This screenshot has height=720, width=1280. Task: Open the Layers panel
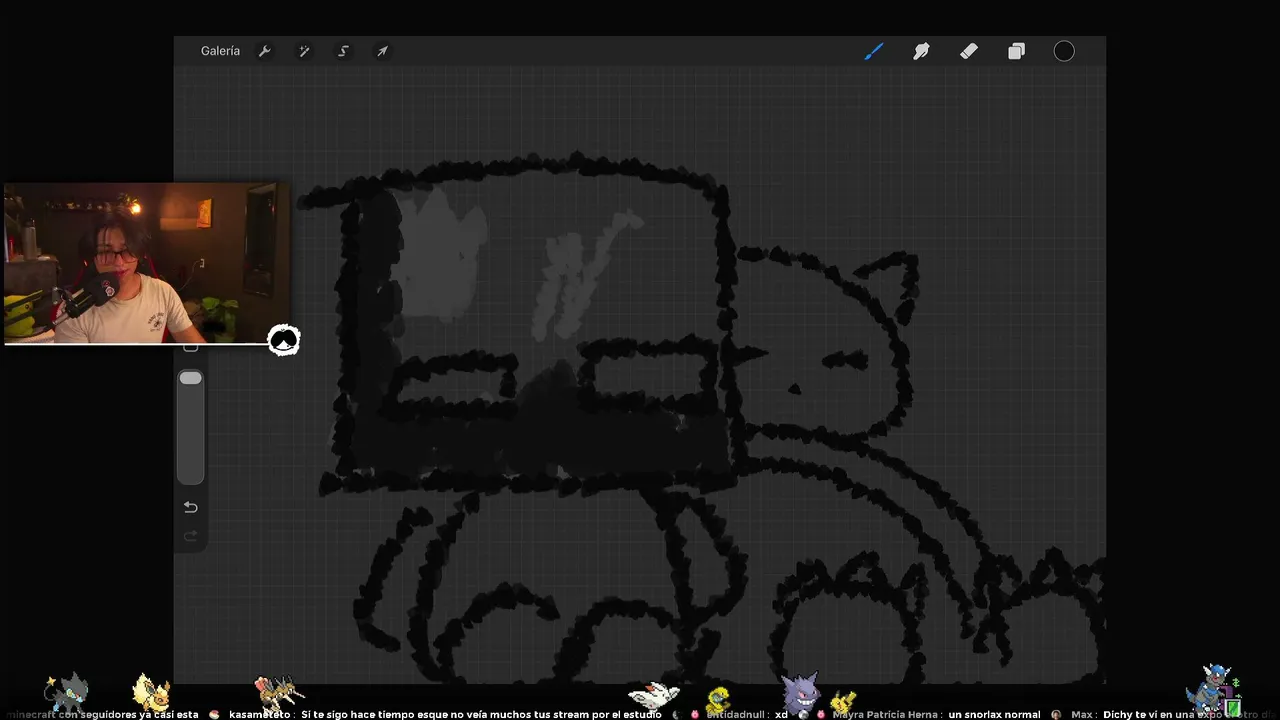(1016, 51)
